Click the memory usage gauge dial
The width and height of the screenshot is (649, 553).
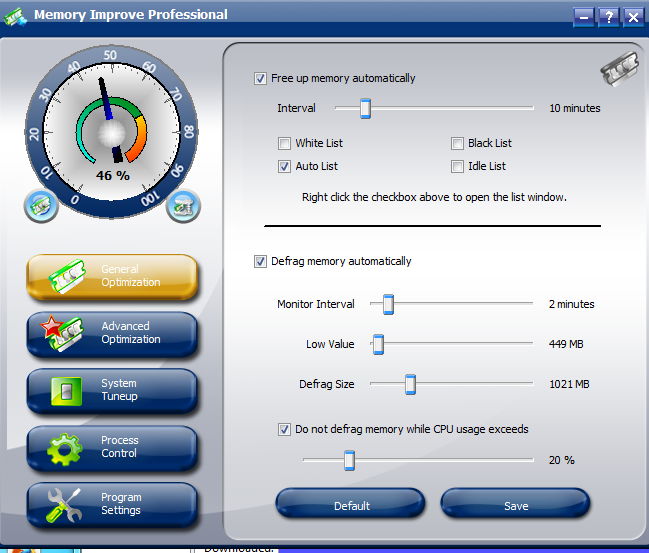(x=111, y=132)
